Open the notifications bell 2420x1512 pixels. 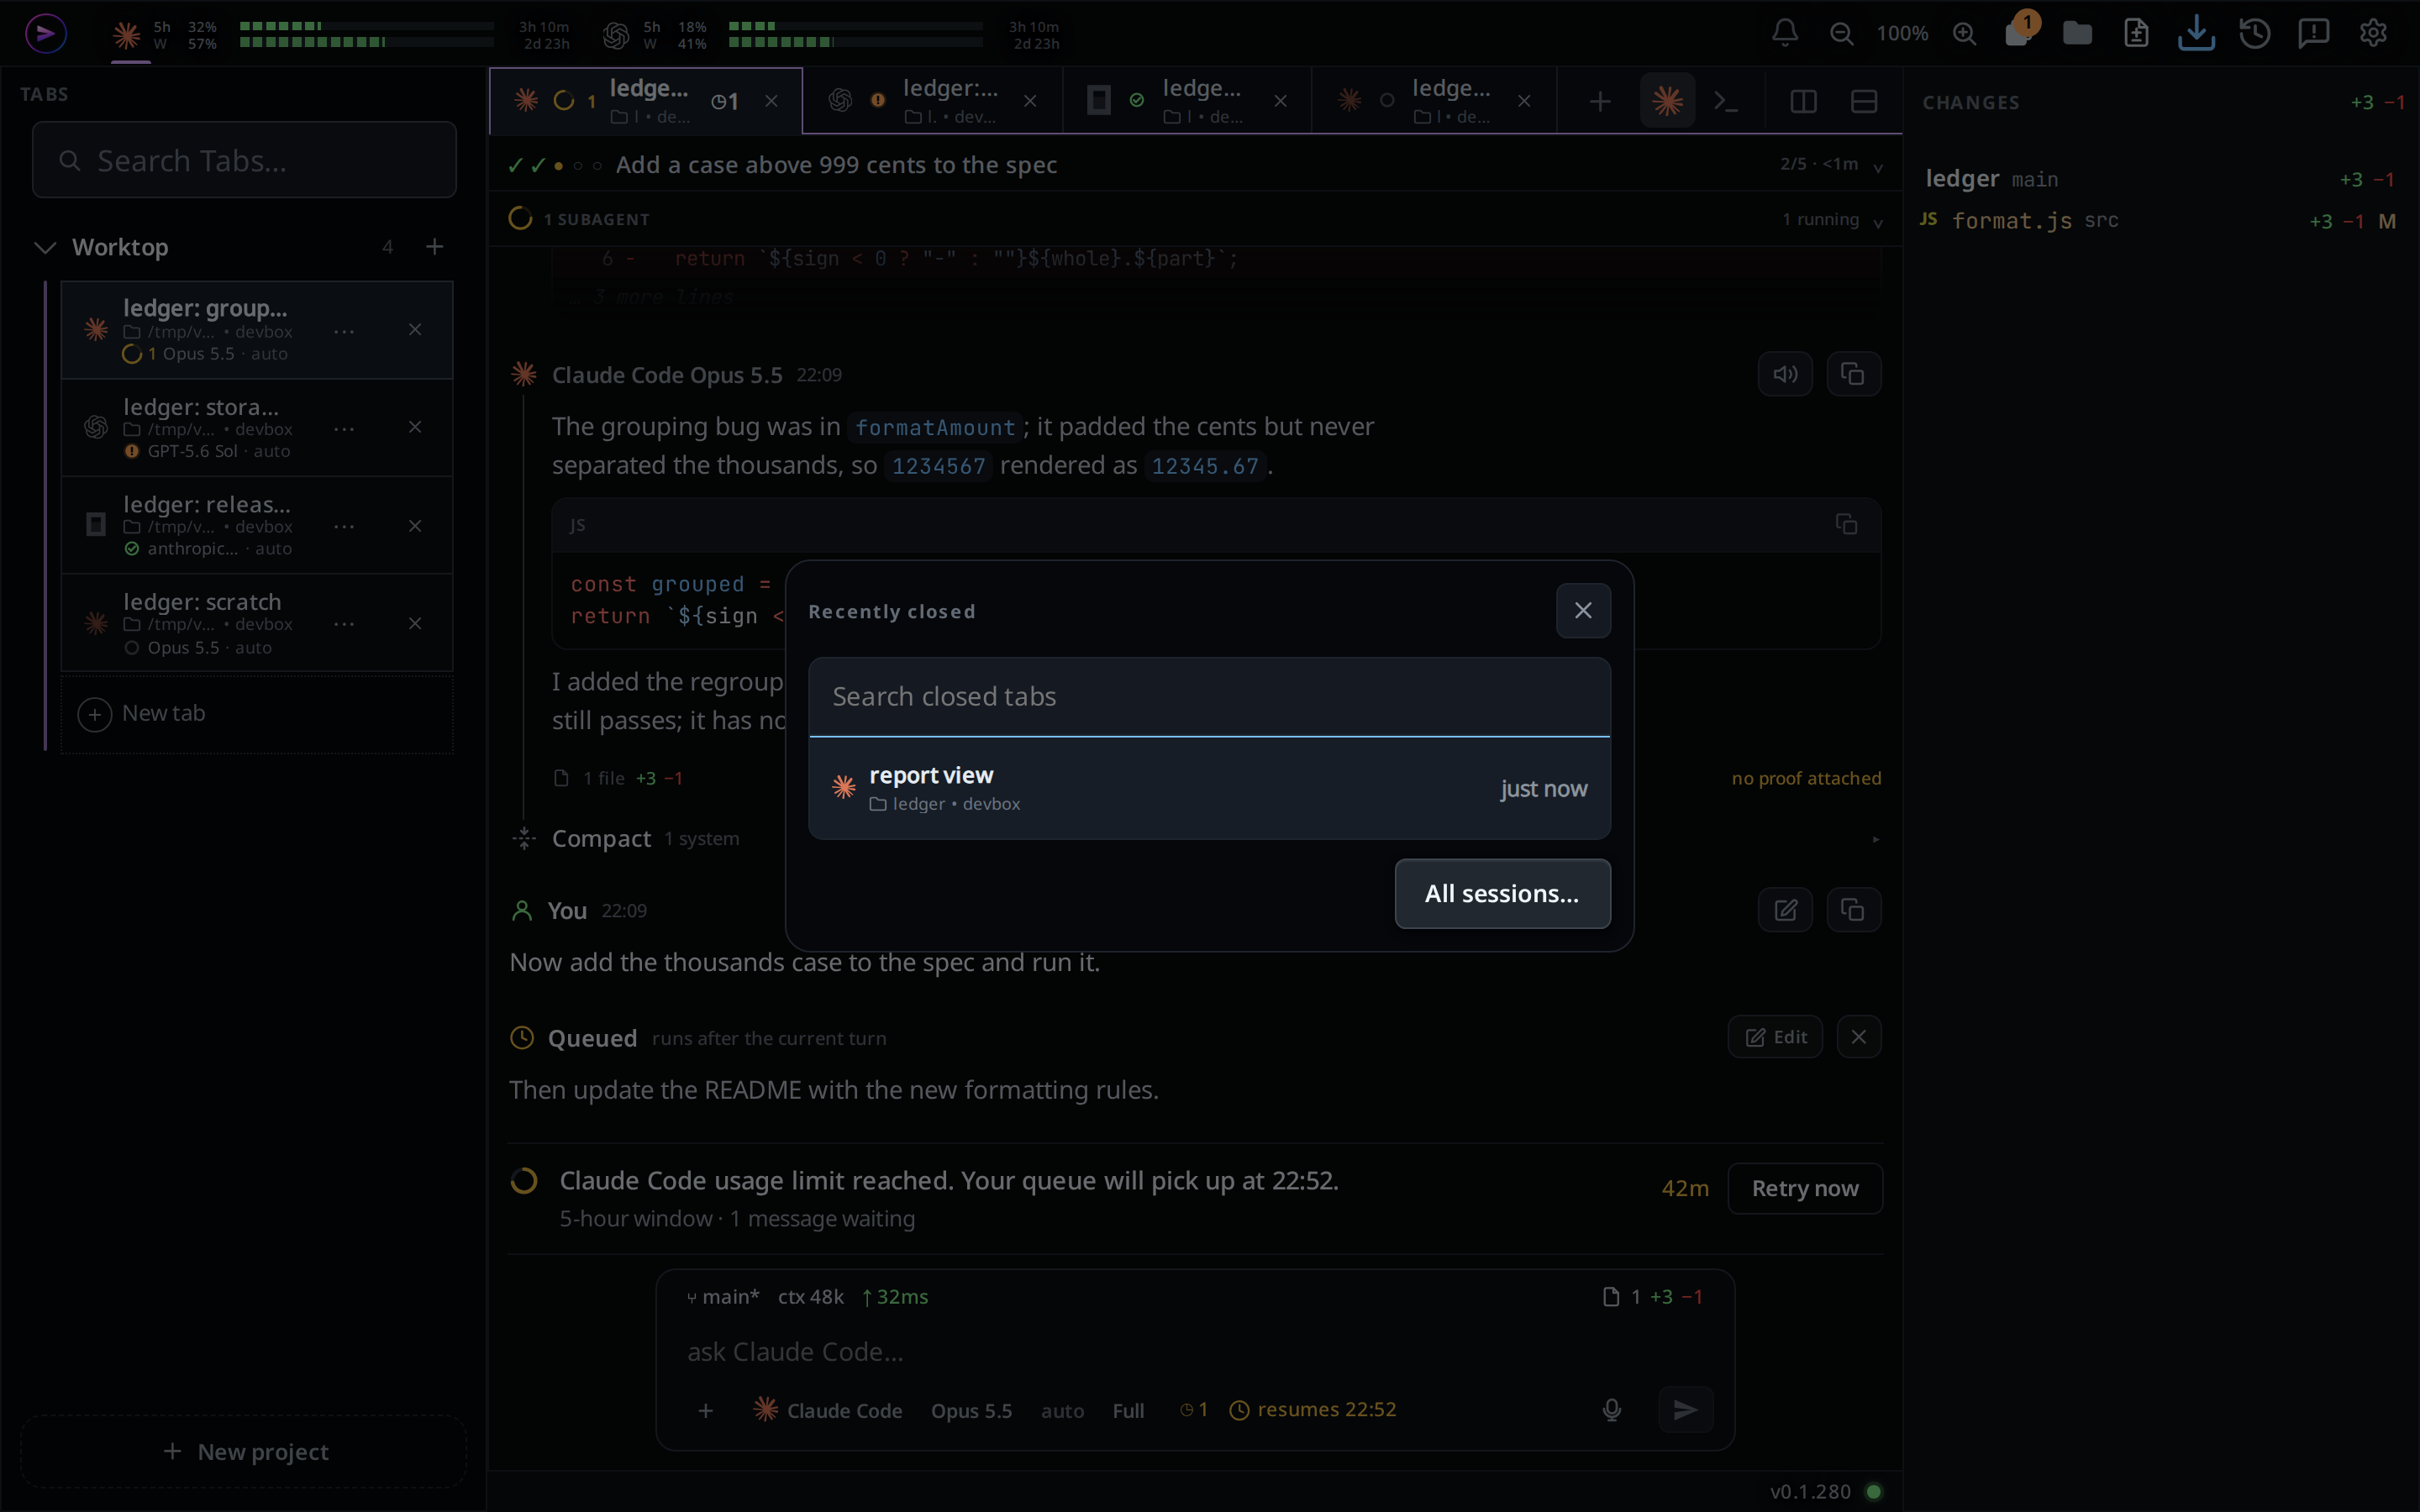coord(1785,33)
